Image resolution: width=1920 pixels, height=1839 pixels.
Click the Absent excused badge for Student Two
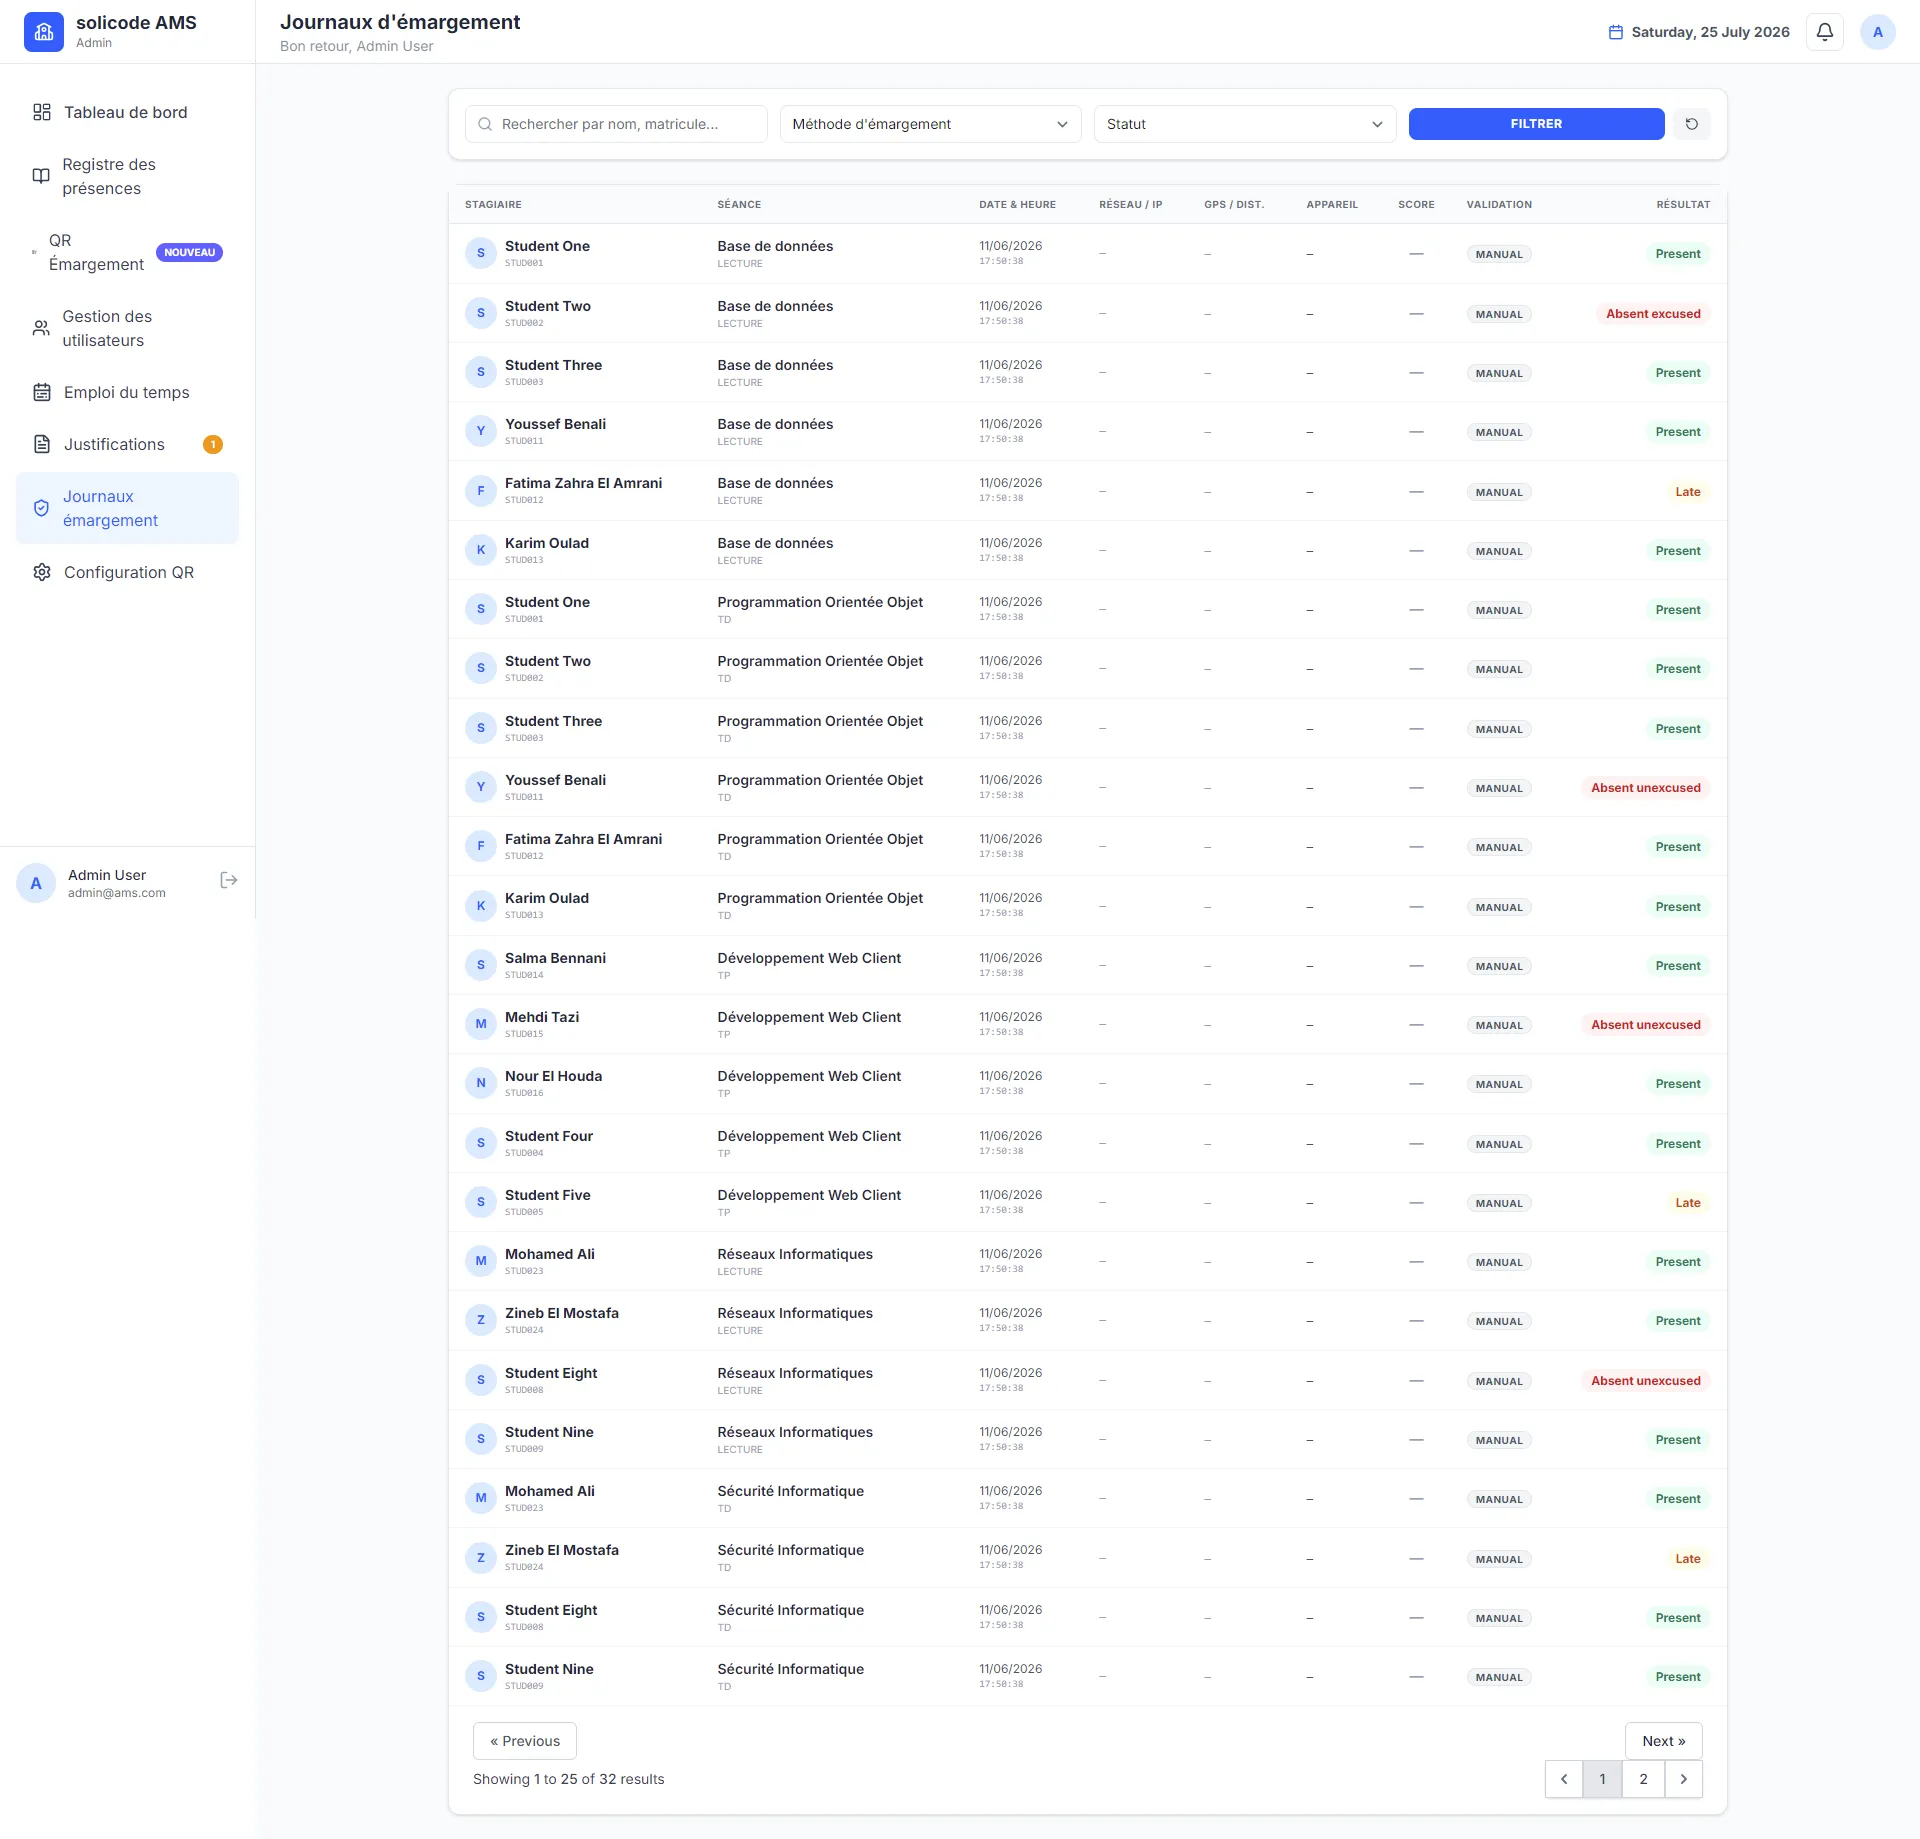coord(1653,314)
